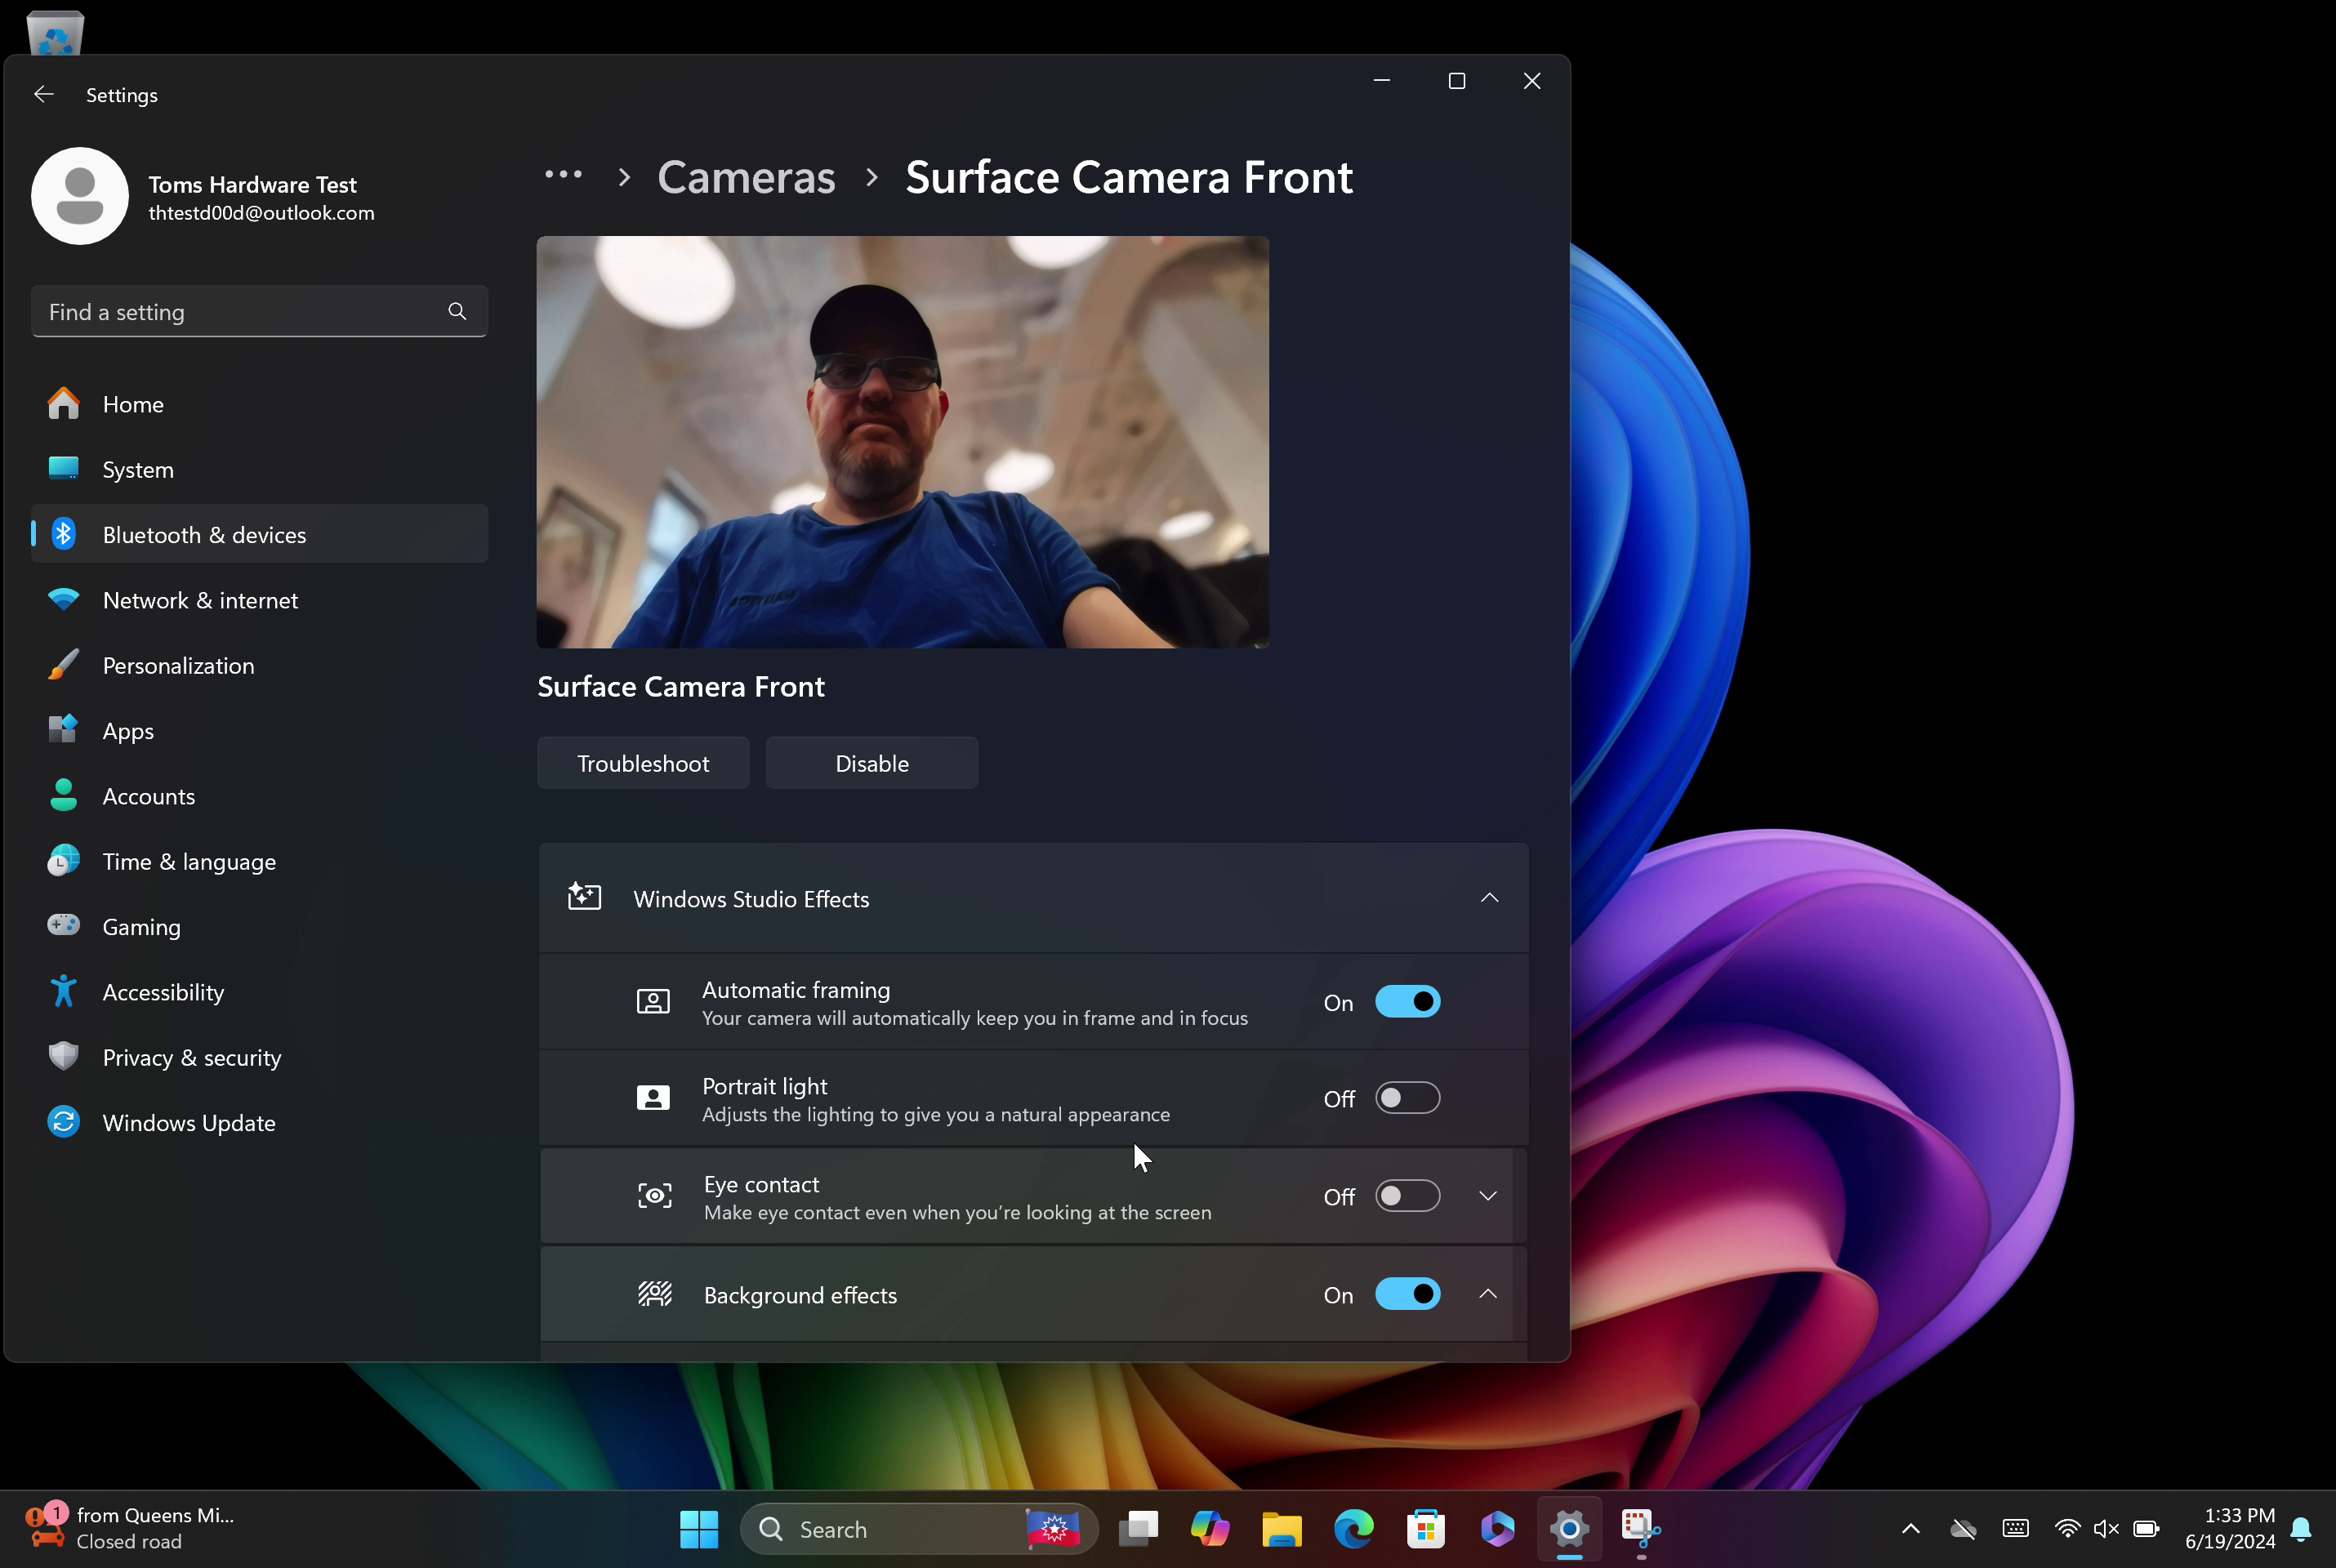Open Microsoft Edge from the taskbar

[x=1353, y=1528]
